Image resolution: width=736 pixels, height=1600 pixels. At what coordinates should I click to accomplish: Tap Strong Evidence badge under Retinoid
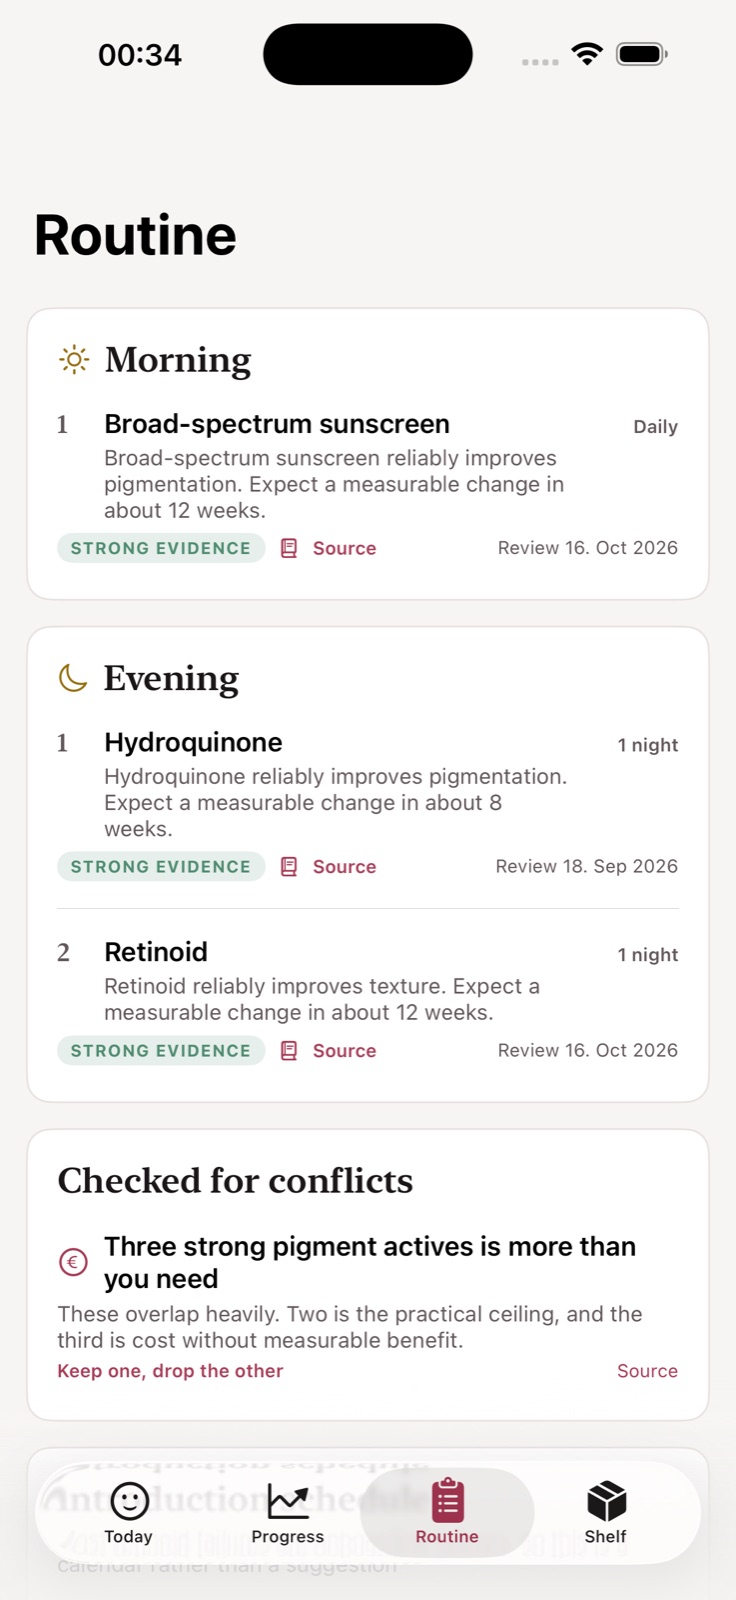point(161,1051)
